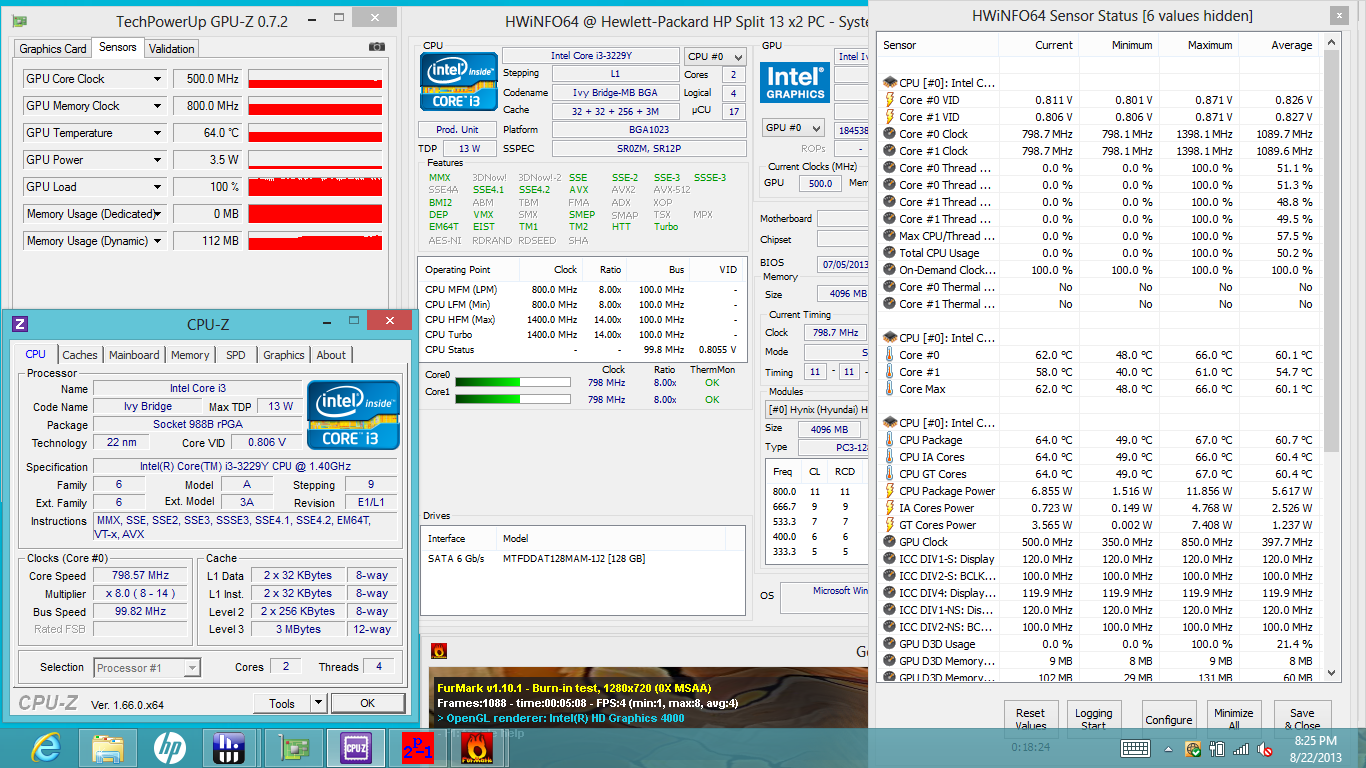Switch to FurMark via its taskbar icon

pos(479,747)
